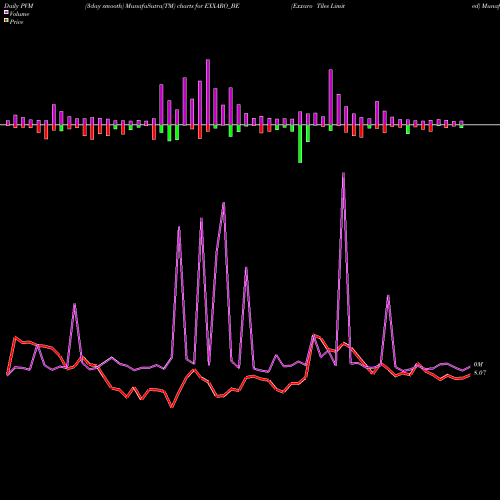This screenshot has width=500, height=500.
Task: Click the chart title mentioning EXXARO_BE
Action: 162,6
